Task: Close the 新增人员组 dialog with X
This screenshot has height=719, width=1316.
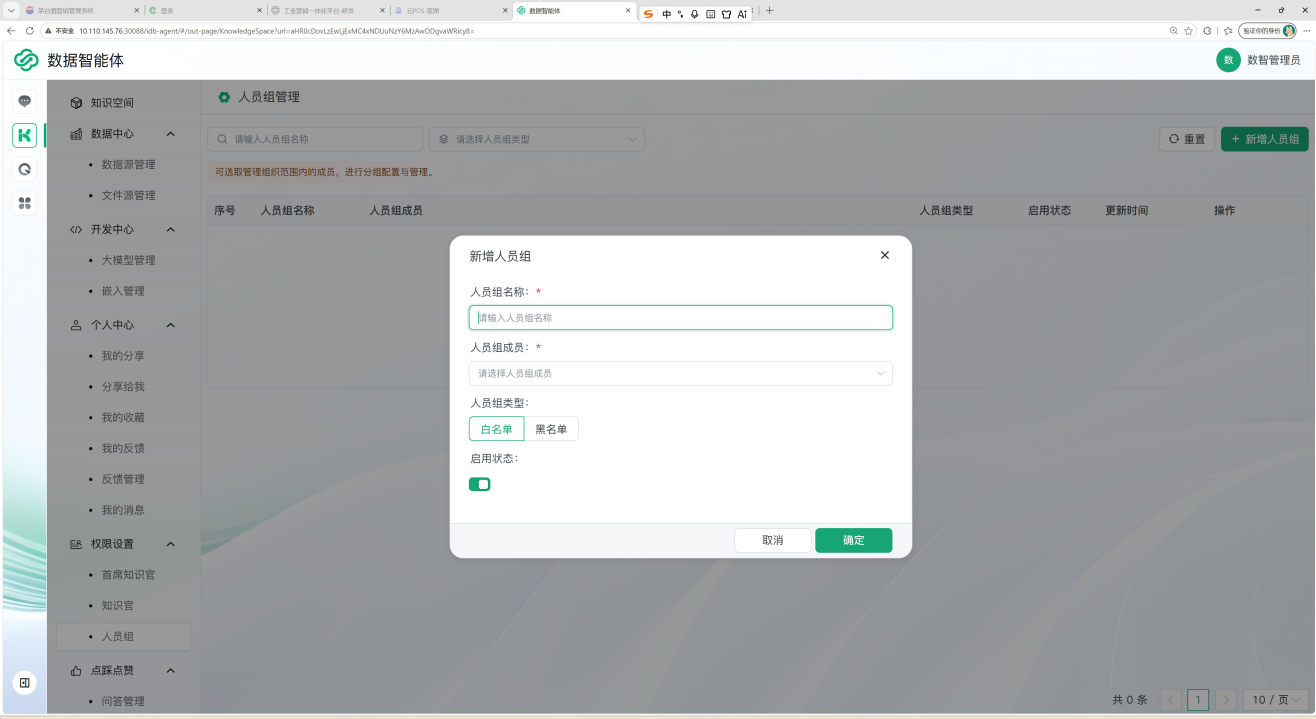Action: (x=884, y=255)
